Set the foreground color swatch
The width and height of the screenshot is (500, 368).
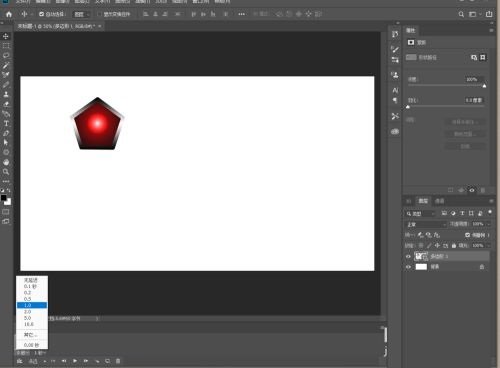[x=4, y=198]
